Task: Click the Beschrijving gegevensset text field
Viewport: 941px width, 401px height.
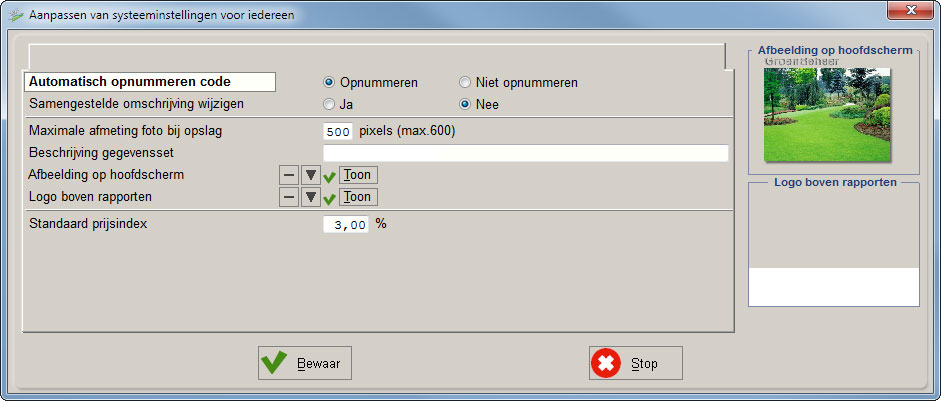Action: pyautogui.click(x=525, y=153)
